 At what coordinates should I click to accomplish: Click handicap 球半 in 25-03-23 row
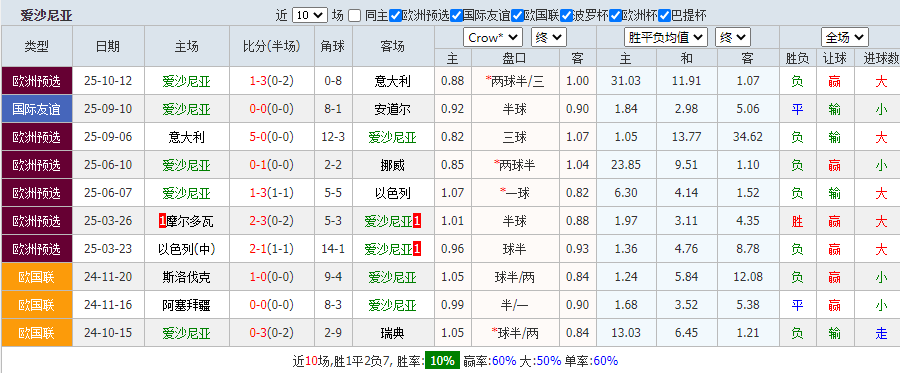(x=514, y=250)
